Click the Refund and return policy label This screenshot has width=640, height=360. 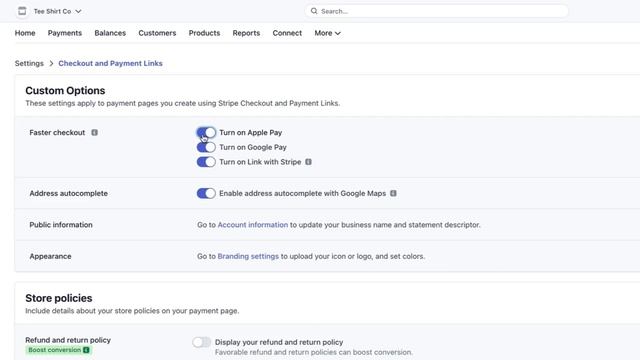(68, 340)
